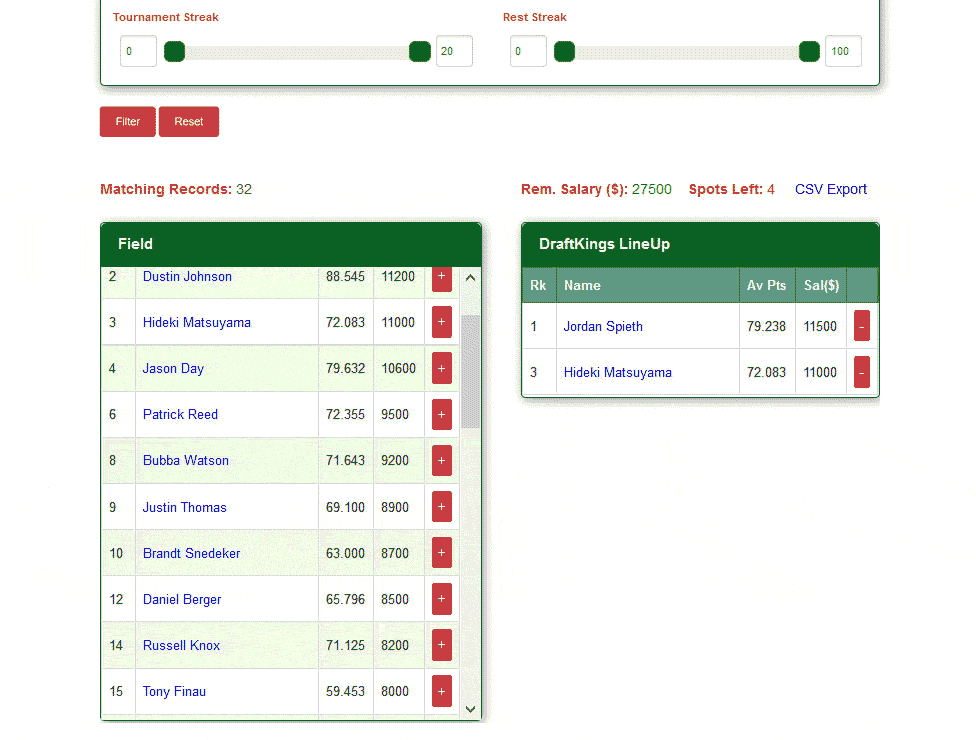Click the Field list scrollbar thumb
The image size is (976, 740).
coord(471,372)
